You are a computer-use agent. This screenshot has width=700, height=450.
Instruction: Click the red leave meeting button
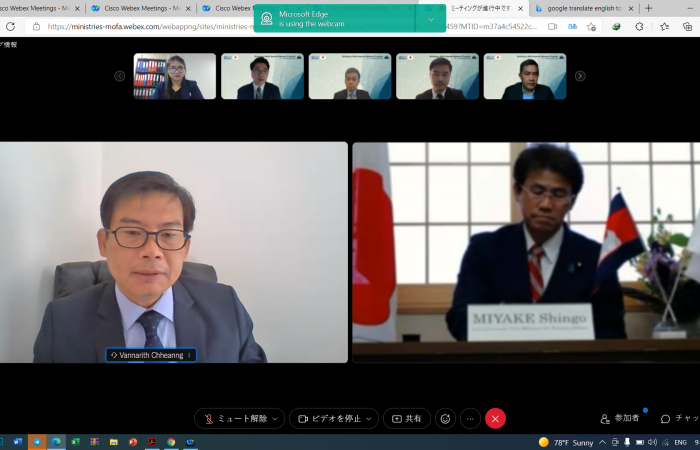pyautogui.click(x=495, y=419)
